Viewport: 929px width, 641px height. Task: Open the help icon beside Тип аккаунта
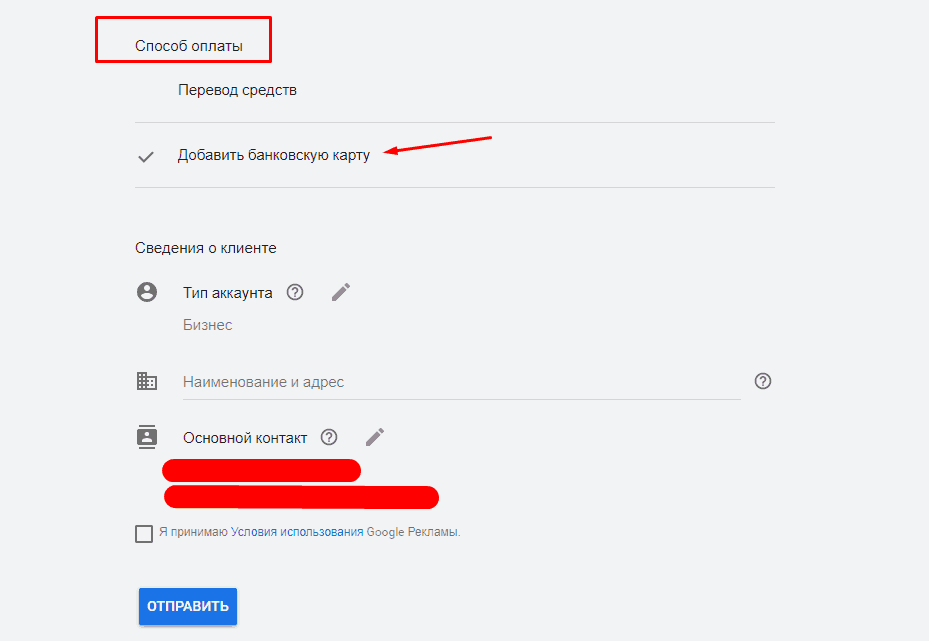click(293, 292)
